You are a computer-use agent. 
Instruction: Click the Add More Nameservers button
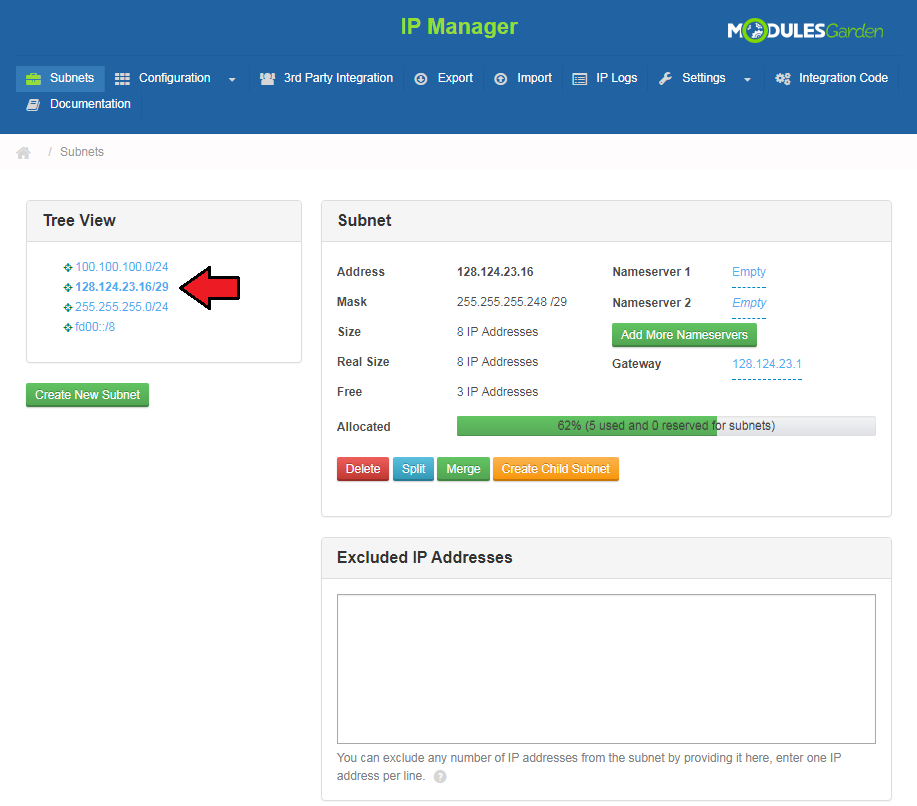(684, 335)
